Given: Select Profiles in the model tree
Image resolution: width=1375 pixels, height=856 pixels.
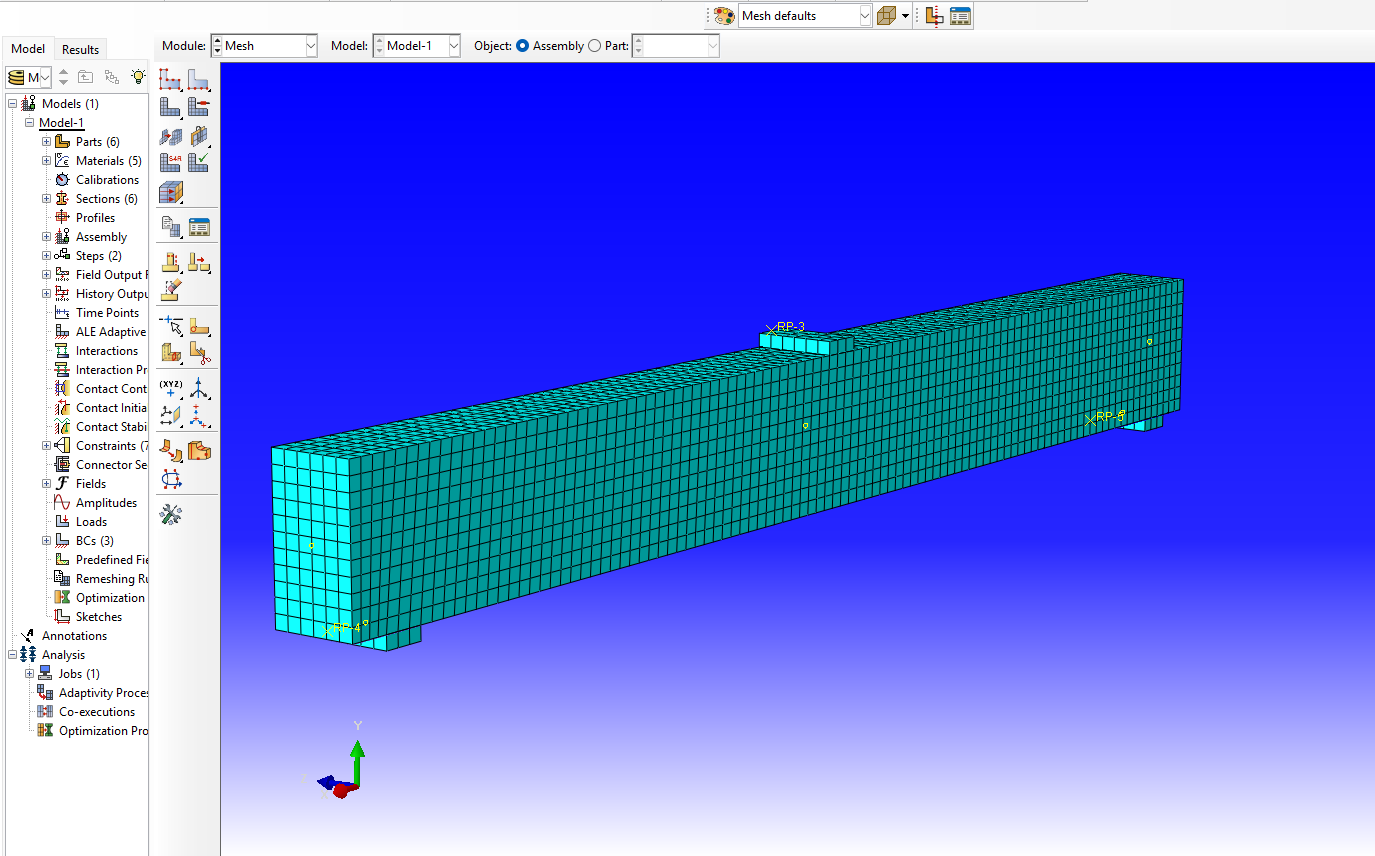Looking at the screenshot, I should (95, 218).
